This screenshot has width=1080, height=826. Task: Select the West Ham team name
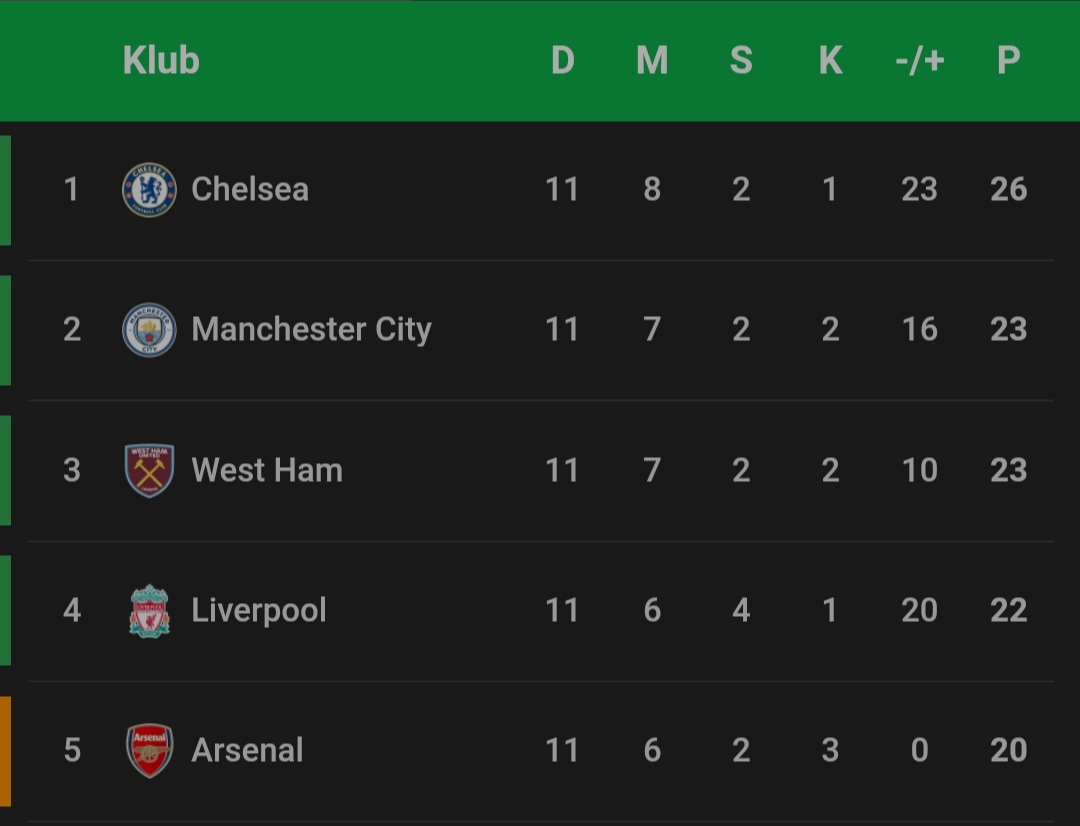point(267,470)
